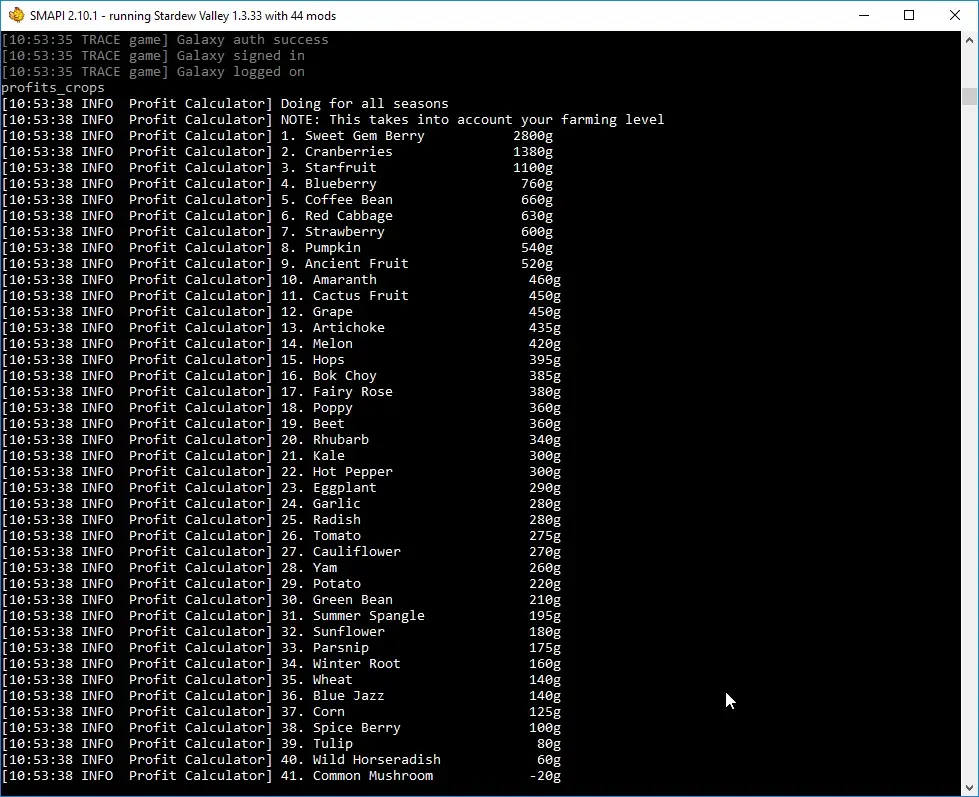Click the -20g profit value
979x797 pixels.
pyautogui.click(x=544, y=776)
